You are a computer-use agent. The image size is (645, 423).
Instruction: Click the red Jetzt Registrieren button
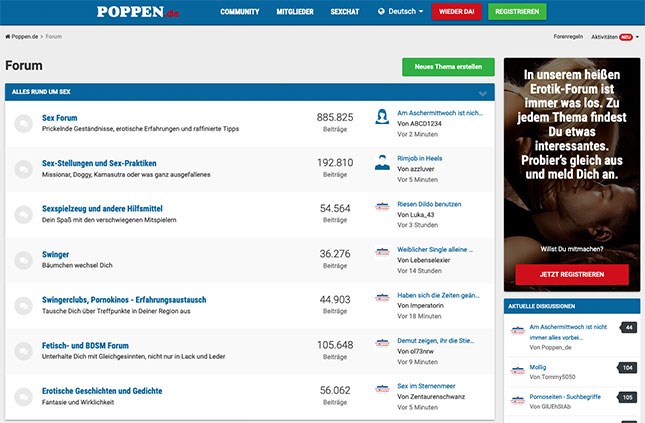pyautogui.click(x=571, y=274)
